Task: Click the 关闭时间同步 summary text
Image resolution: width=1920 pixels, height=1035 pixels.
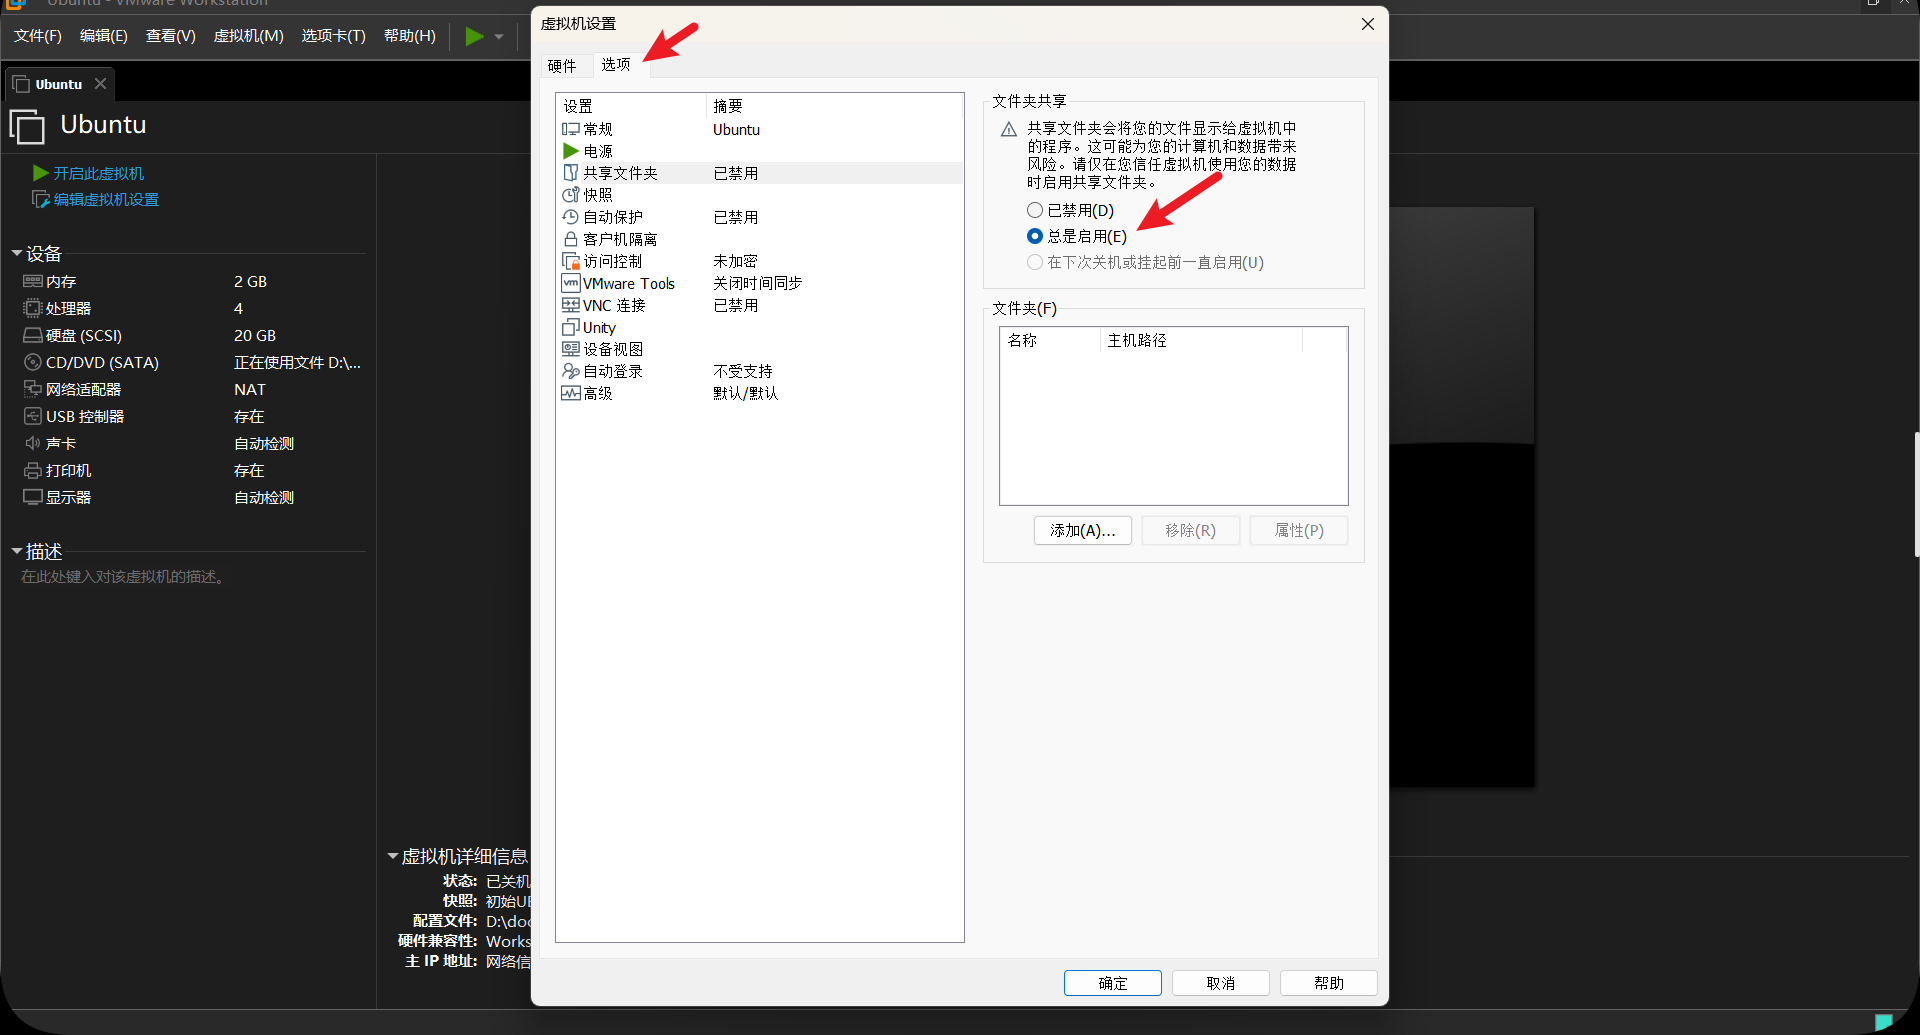Action: (x=758, y=283)
